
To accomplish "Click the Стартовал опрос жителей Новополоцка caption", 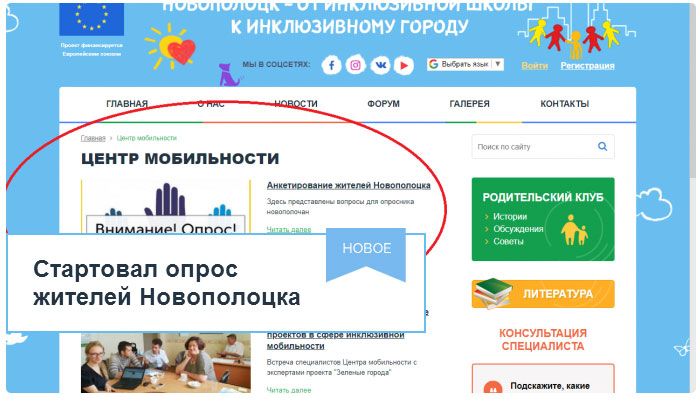I will coord(167,283).
